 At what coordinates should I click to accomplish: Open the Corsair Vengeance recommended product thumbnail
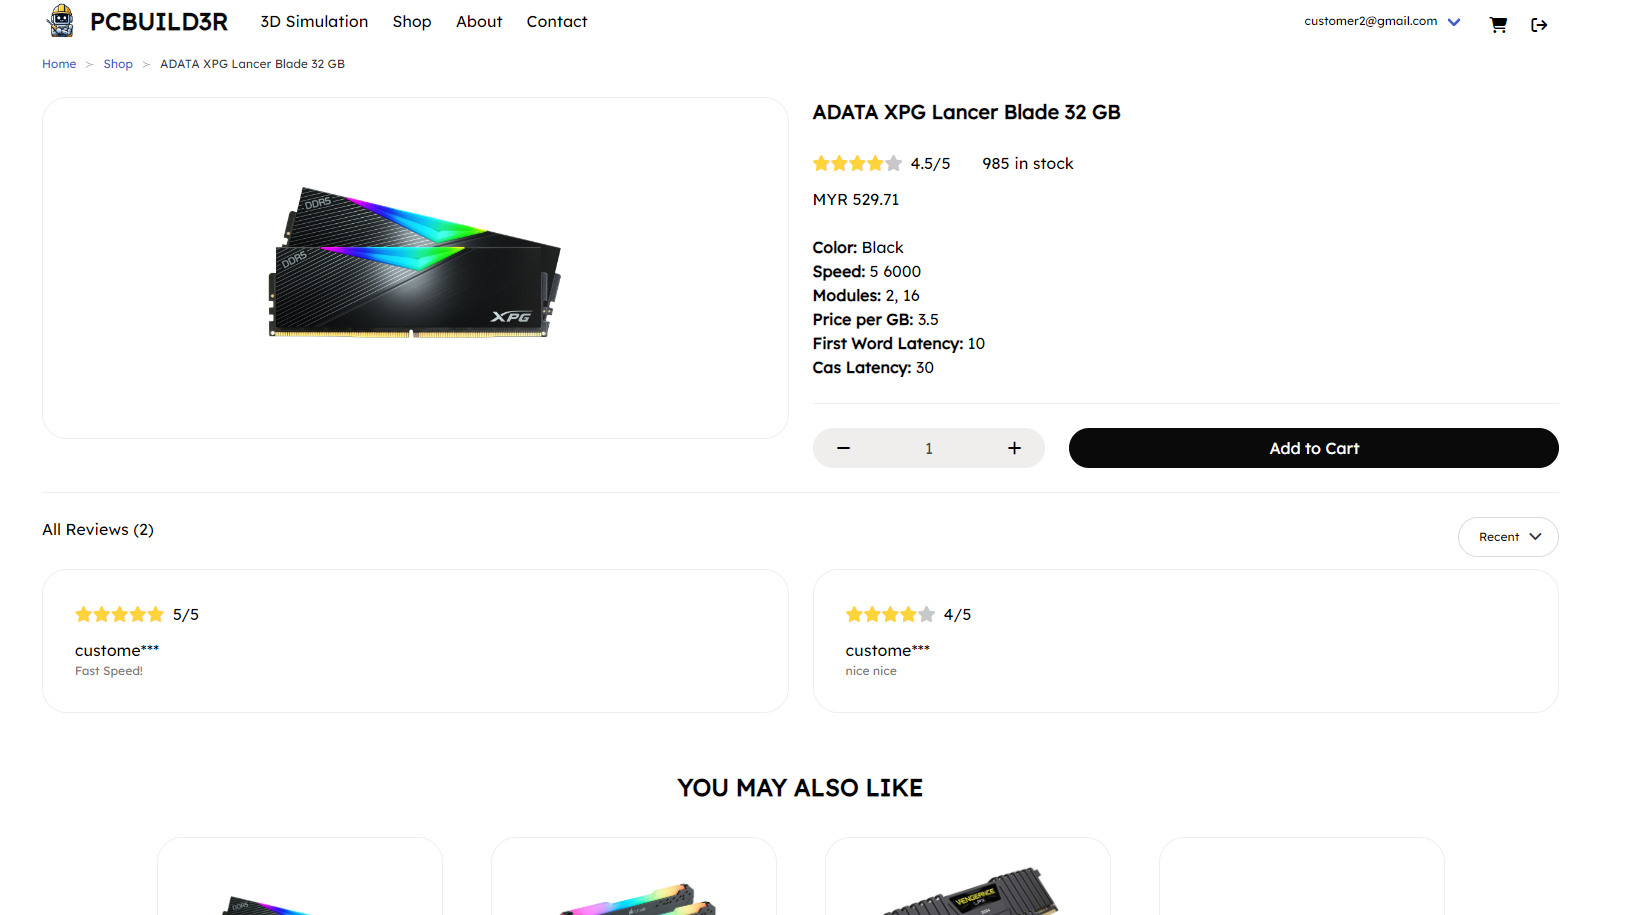(x=967, y=890)
